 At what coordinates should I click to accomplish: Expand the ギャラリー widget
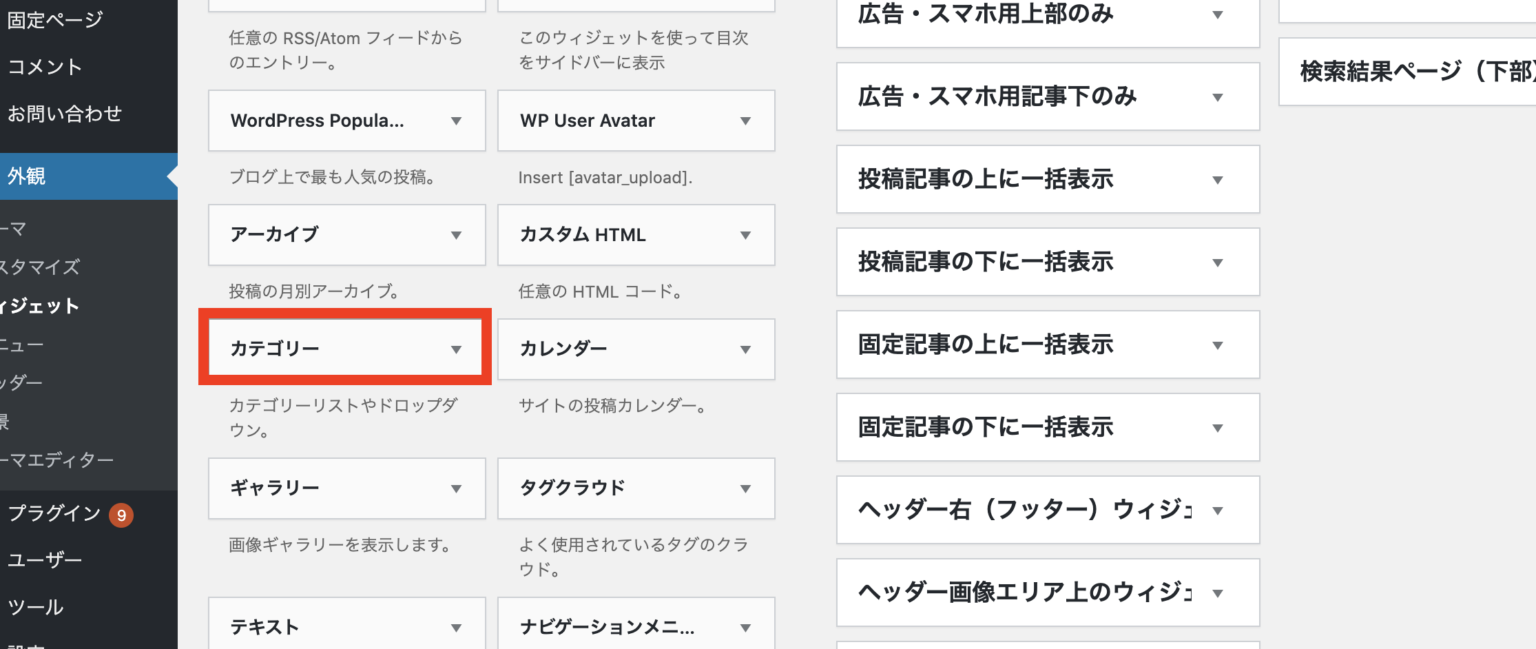pyautogui.click(x=345, y=488)
